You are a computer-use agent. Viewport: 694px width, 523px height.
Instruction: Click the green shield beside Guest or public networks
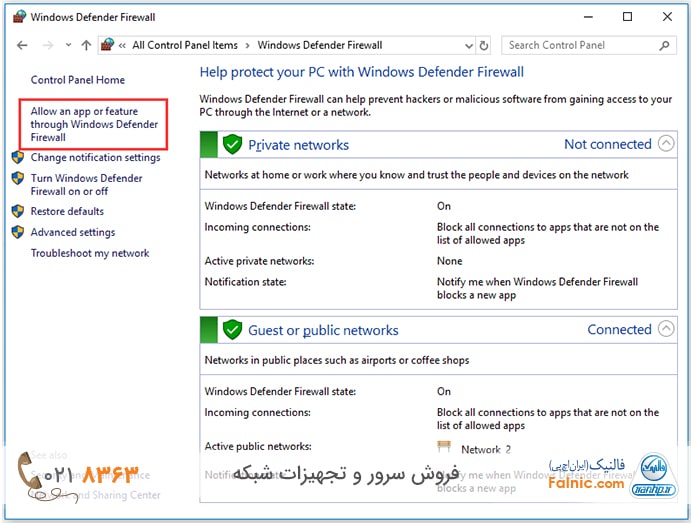(232, 330)
